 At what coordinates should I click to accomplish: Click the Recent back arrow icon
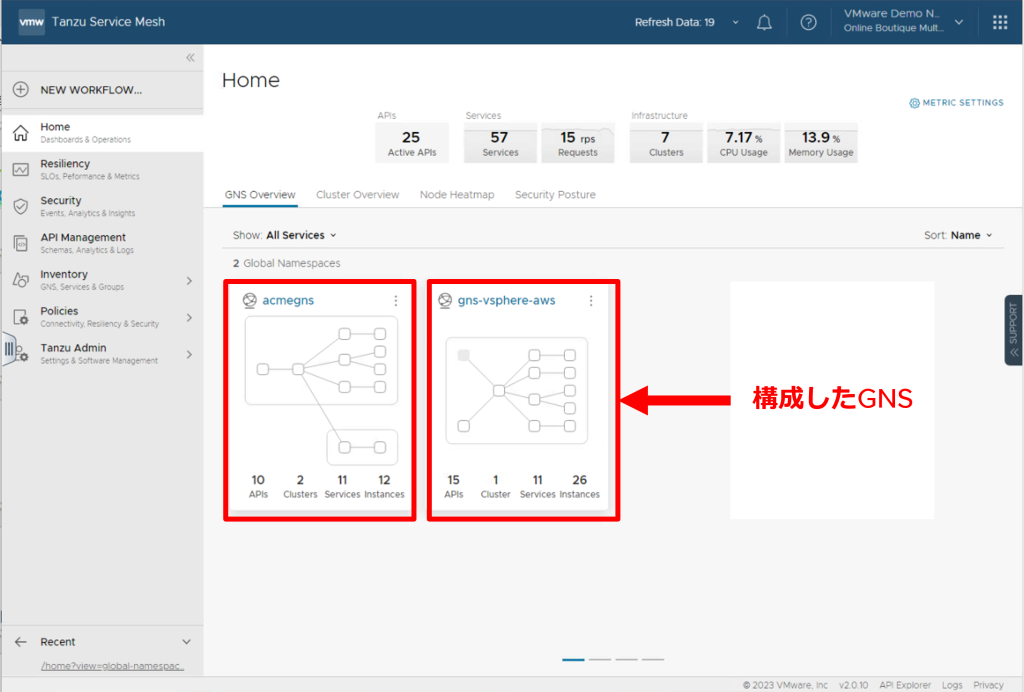click(21, 642)
